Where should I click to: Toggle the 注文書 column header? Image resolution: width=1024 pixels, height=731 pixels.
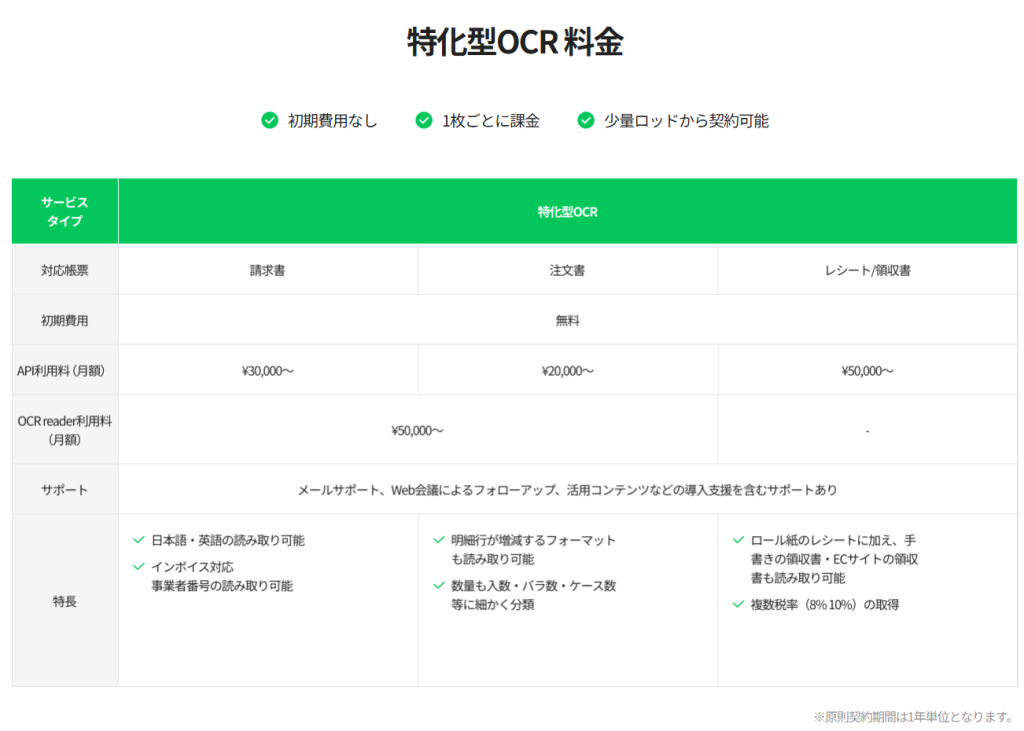pos(567,269)
